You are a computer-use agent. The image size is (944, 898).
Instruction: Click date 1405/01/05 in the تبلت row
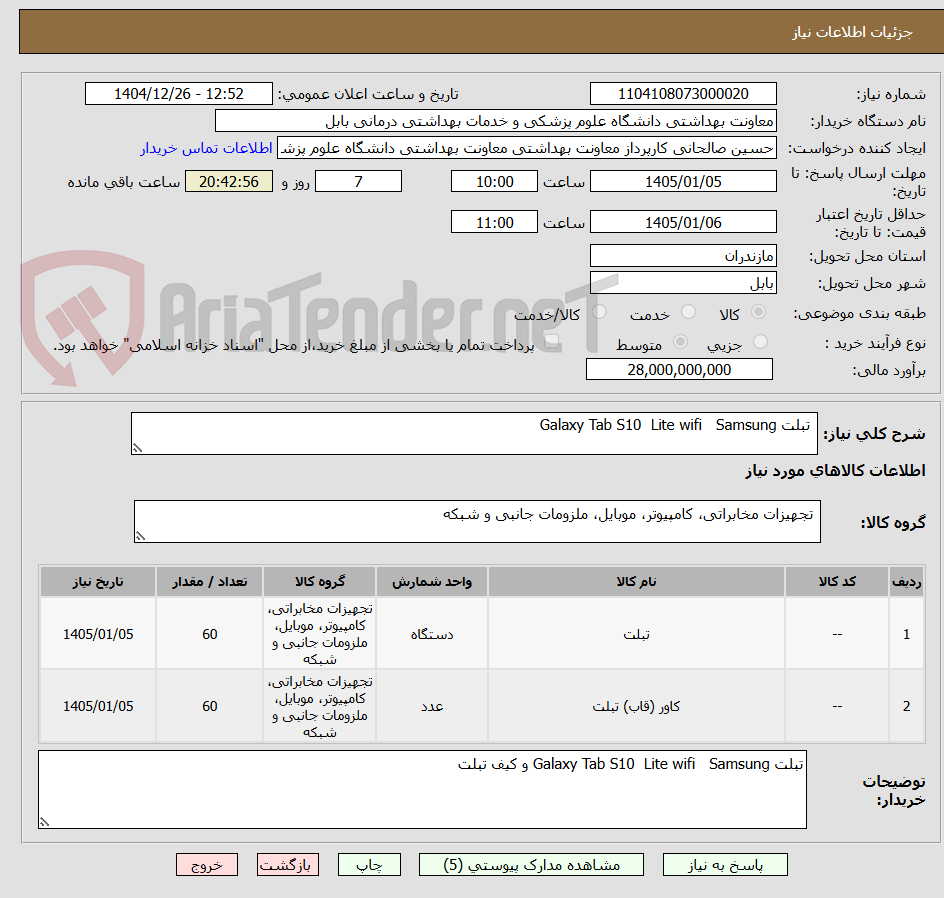pos(98,634)
